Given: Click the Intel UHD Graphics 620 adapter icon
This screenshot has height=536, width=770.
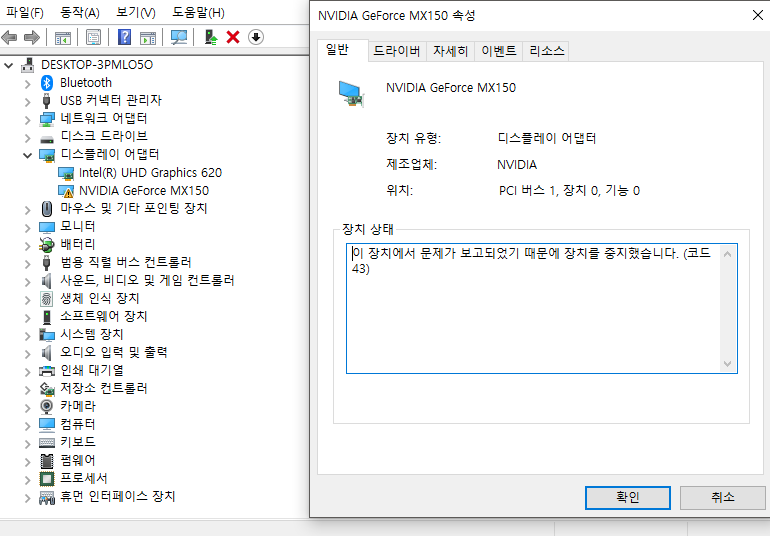Looking at the screenshot, I should pos(66,173).
